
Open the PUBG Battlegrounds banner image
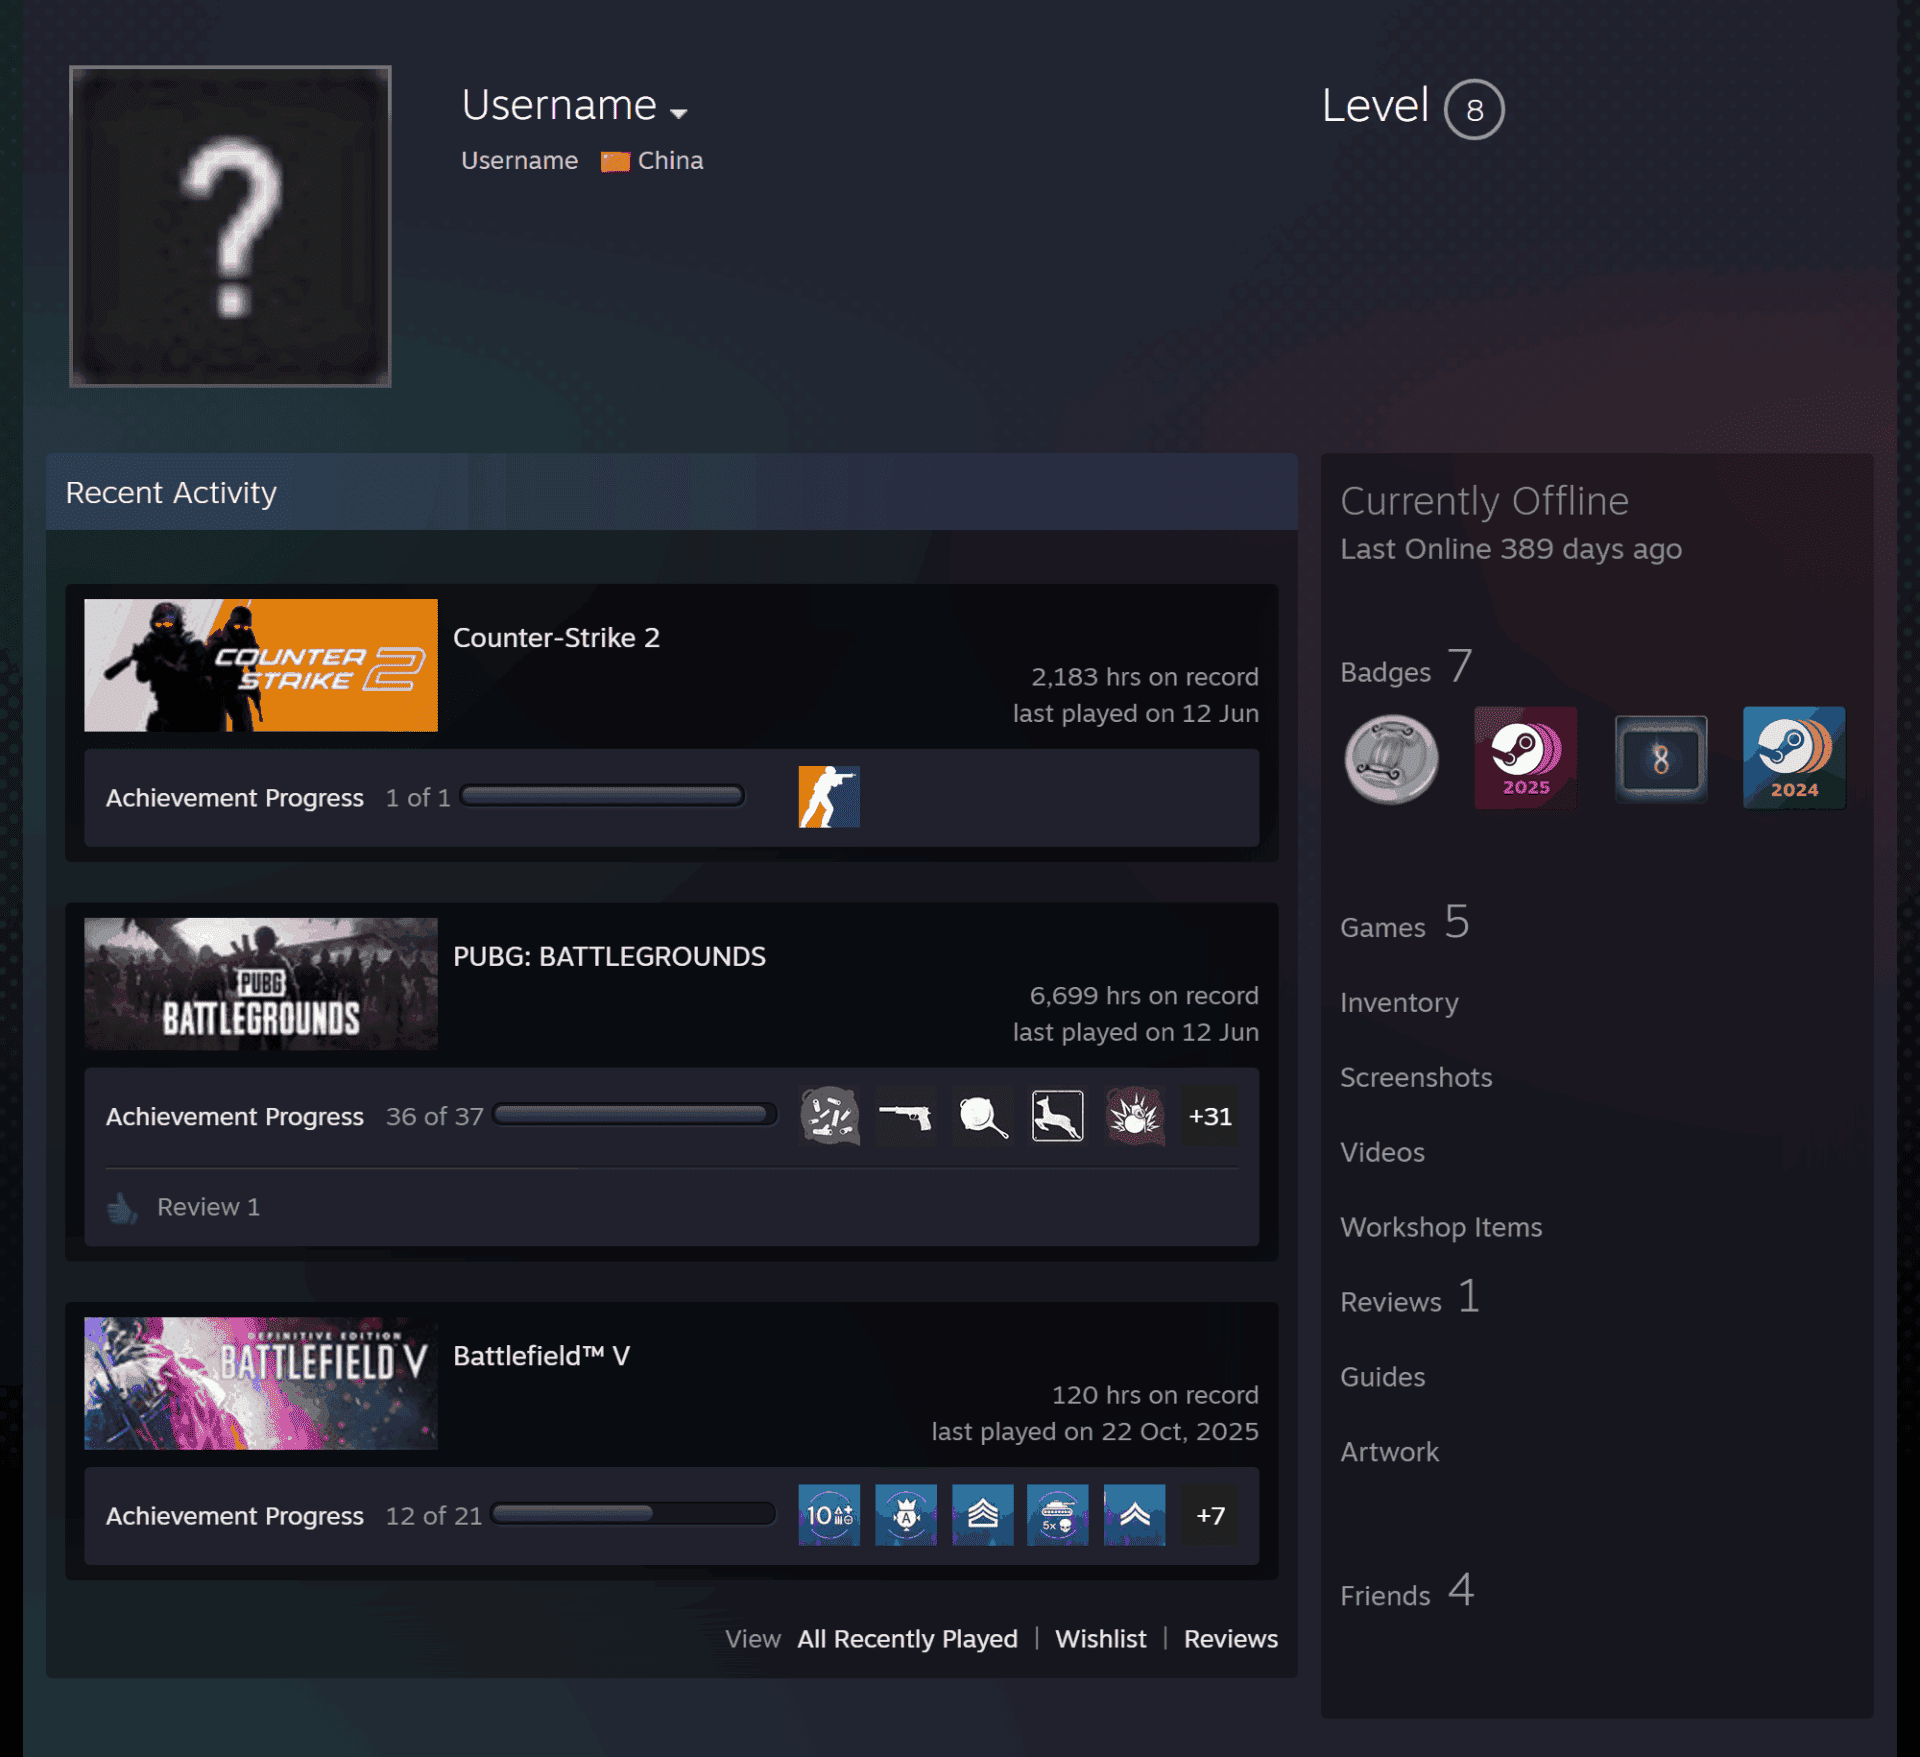(261, 984)
